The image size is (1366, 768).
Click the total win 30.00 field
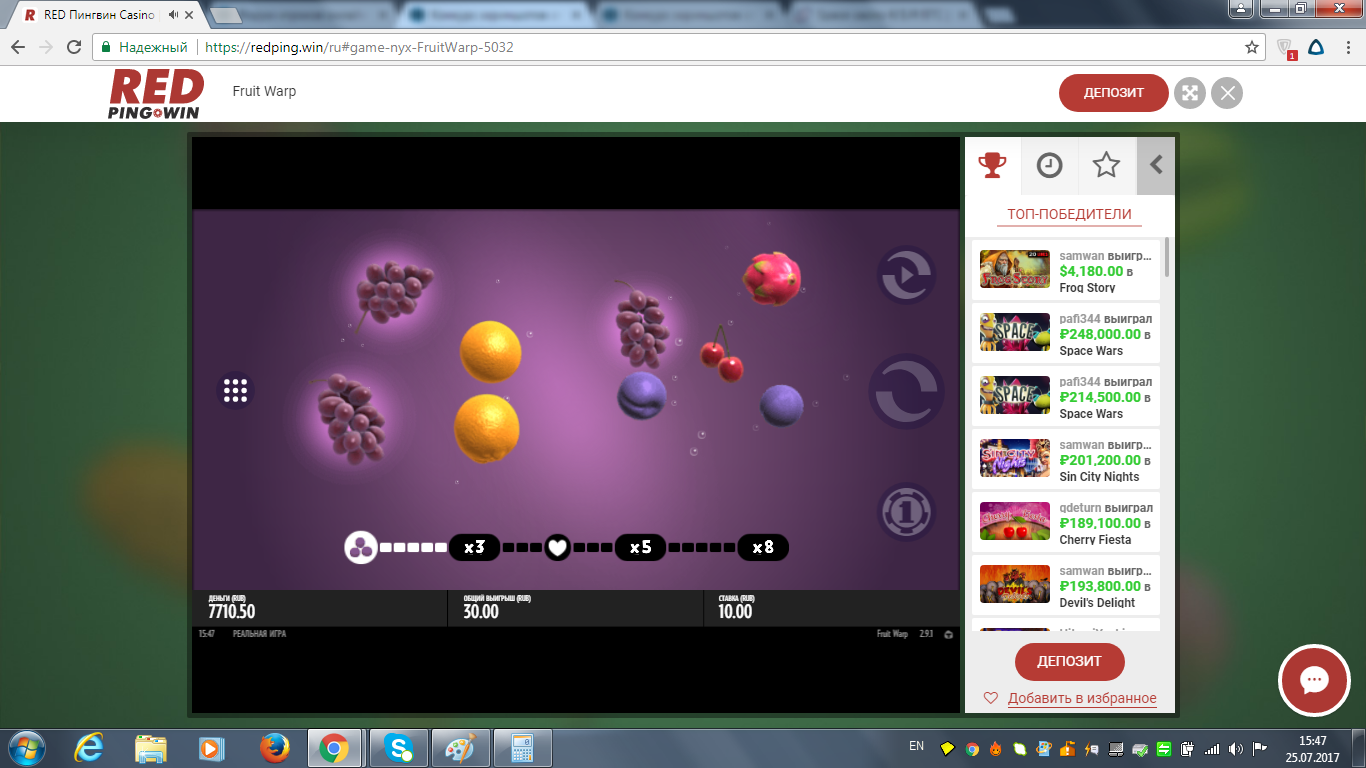[575, 608]
